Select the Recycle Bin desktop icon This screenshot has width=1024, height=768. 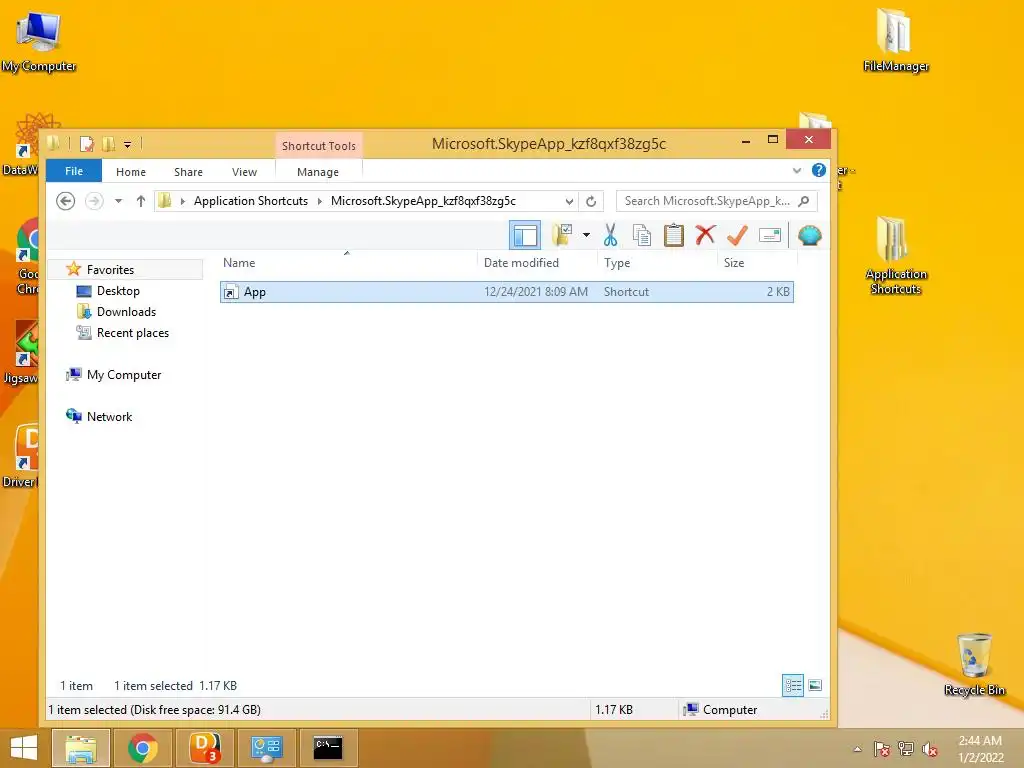click(x=974, y=664)
